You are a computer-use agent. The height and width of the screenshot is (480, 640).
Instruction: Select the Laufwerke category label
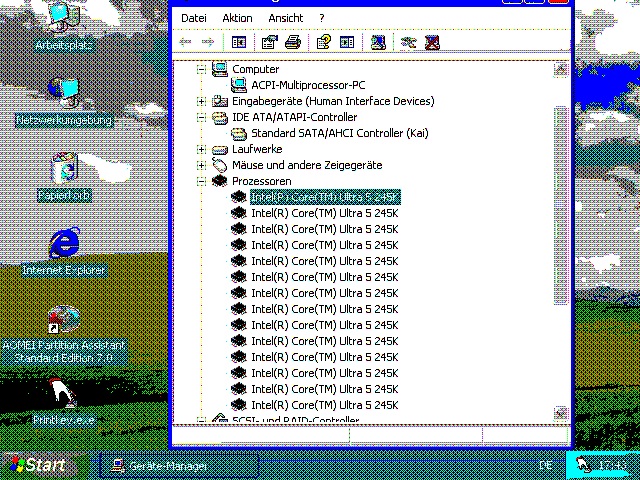tap(257, 149)
